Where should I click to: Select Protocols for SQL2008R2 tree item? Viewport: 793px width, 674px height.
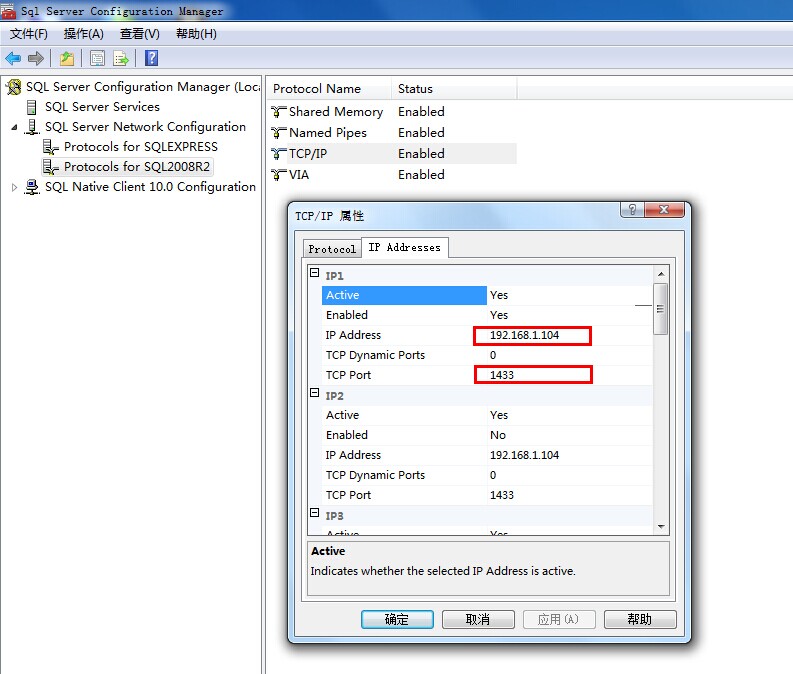coord(137,167)
